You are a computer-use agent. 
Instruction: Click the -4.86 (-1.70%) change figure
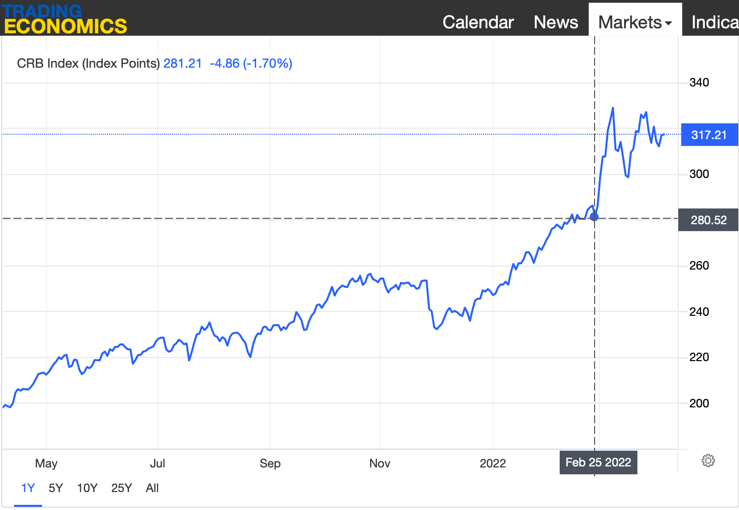[251, 63]
